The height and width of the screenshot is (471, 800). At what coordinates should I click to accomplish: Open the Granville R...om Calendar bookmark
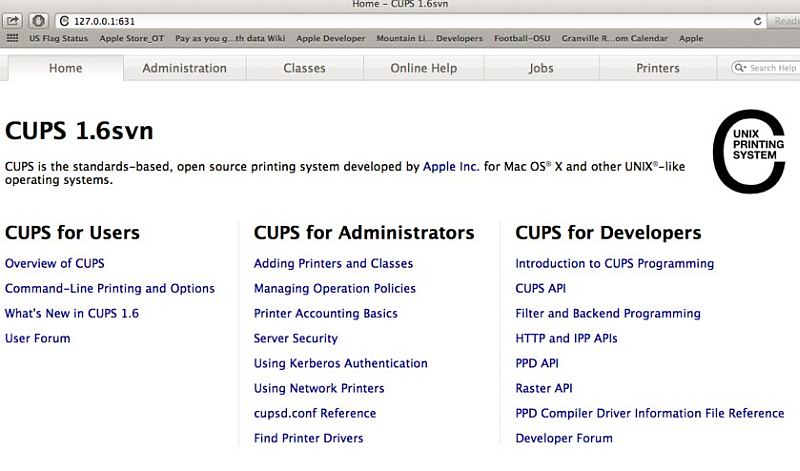pos(615,38)
